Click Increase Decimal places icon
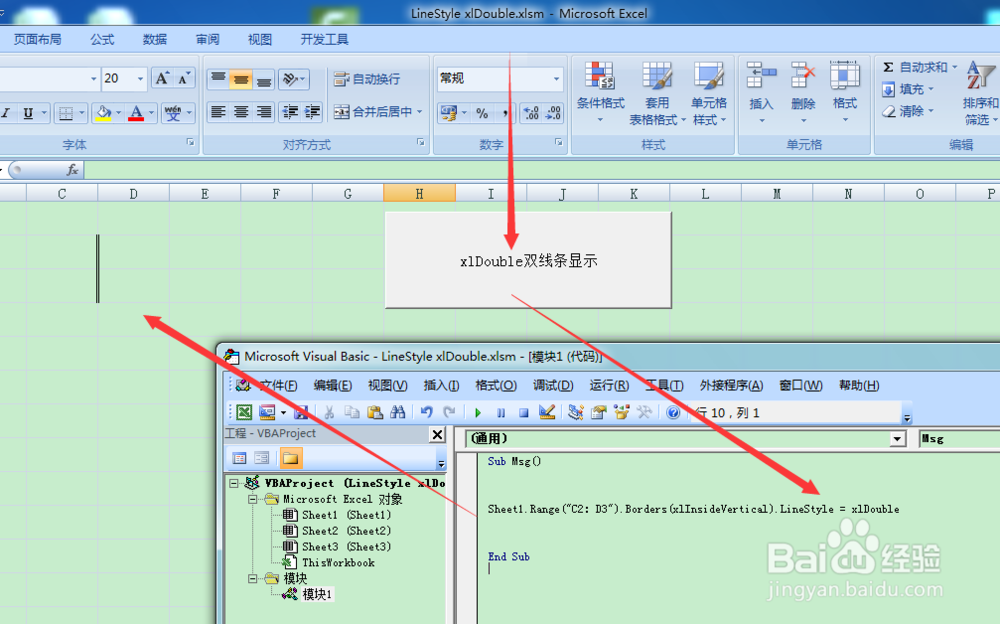This screenshot has width=1000, height=624. tap(530, 113)
